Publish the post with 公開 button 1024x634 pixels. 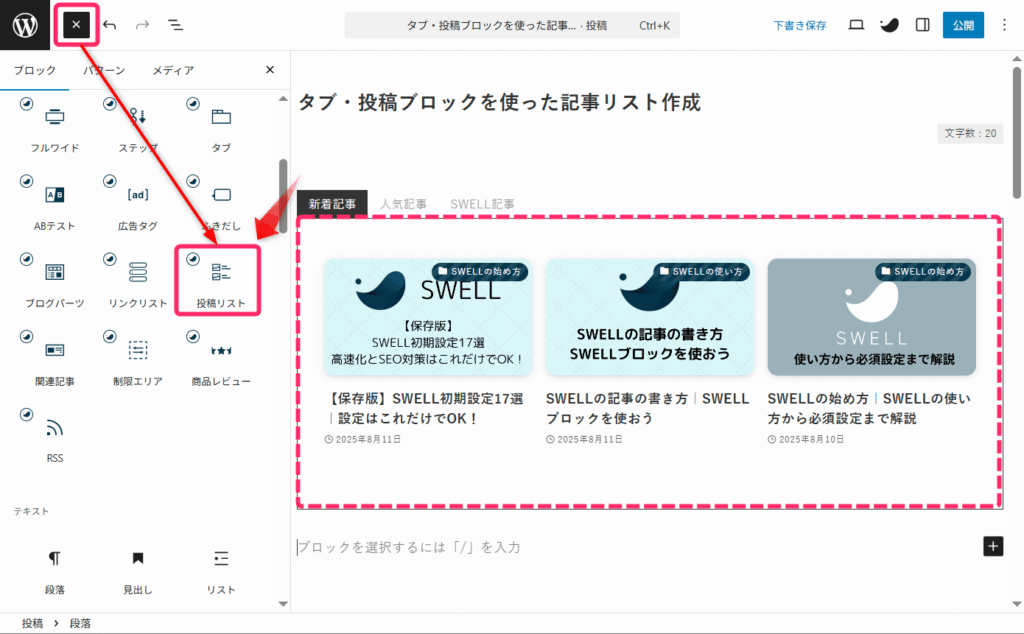click(x=963, y=25)
